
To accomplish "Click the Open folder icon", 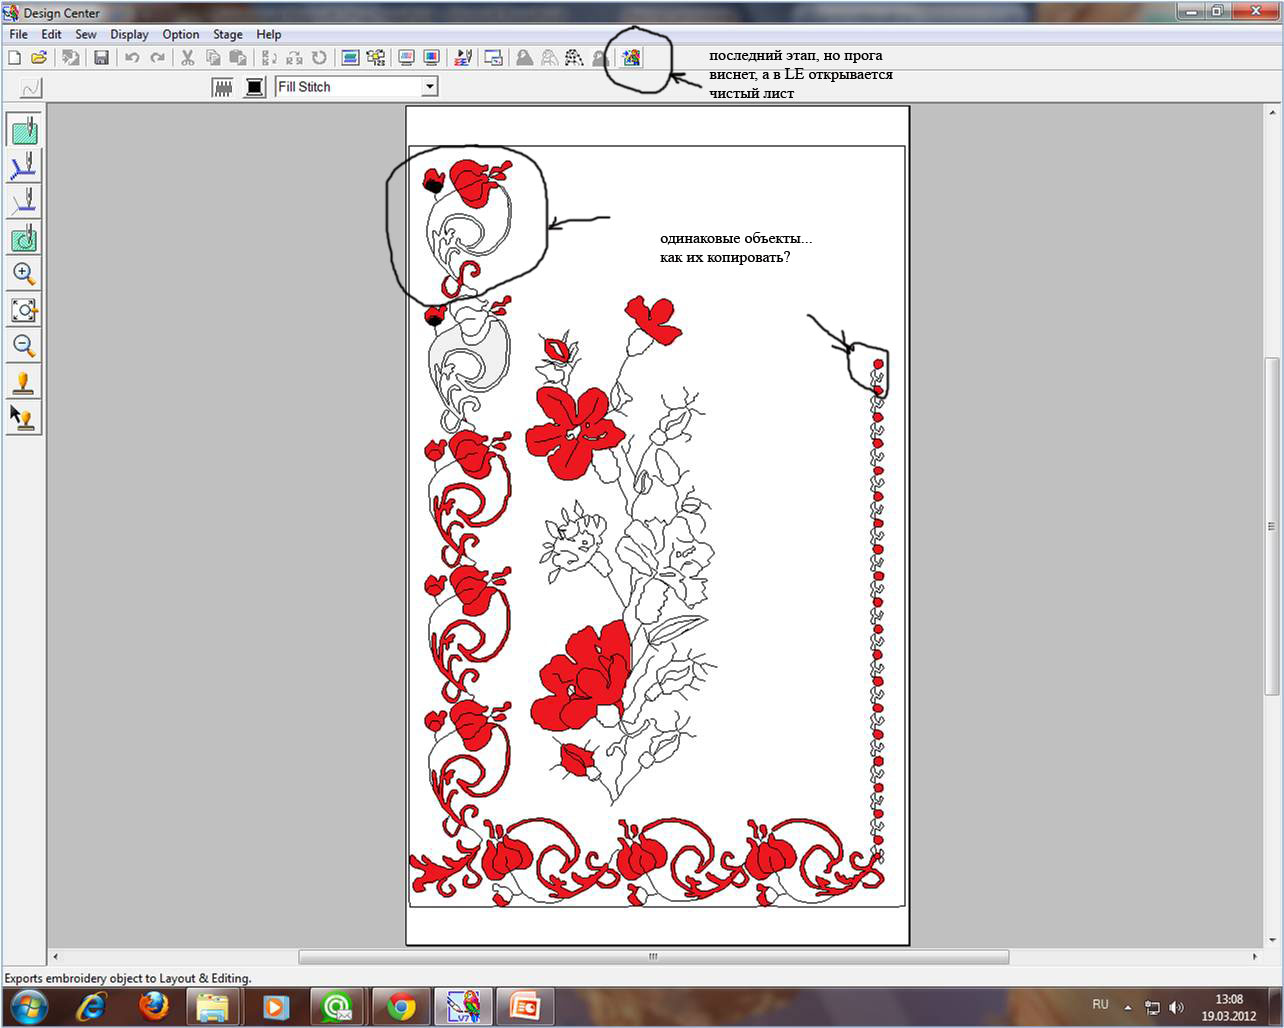I will point(39,58).
